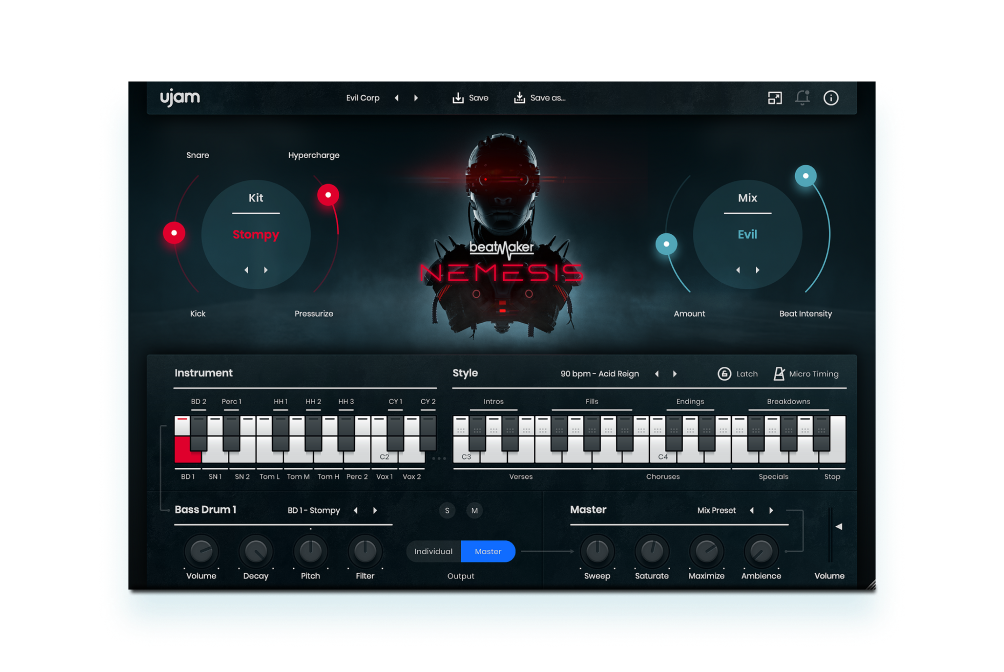Click the Bass Drum Volume knob
The width and height of the screenshot is (1004, 672).
[201, 551]
